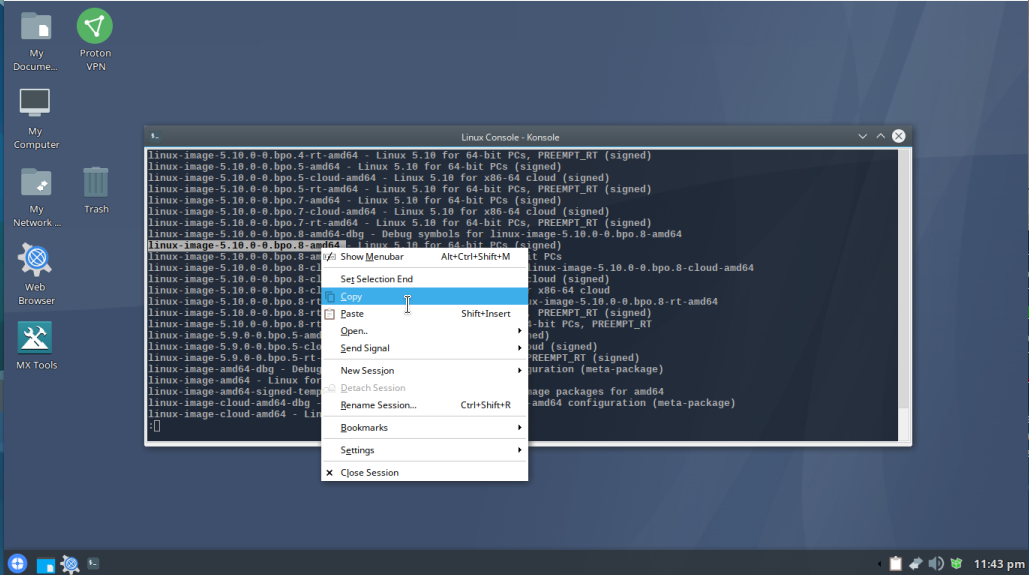Expand the Send Signal submenu
The image size is (1029, 575).
point(425,348)
